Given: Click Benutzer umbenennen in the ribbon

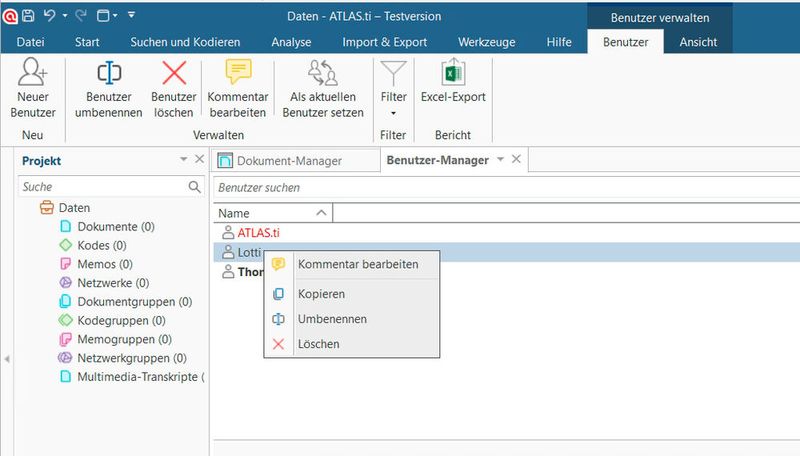Looking at the screenshot, I should (x=109, y=89).
